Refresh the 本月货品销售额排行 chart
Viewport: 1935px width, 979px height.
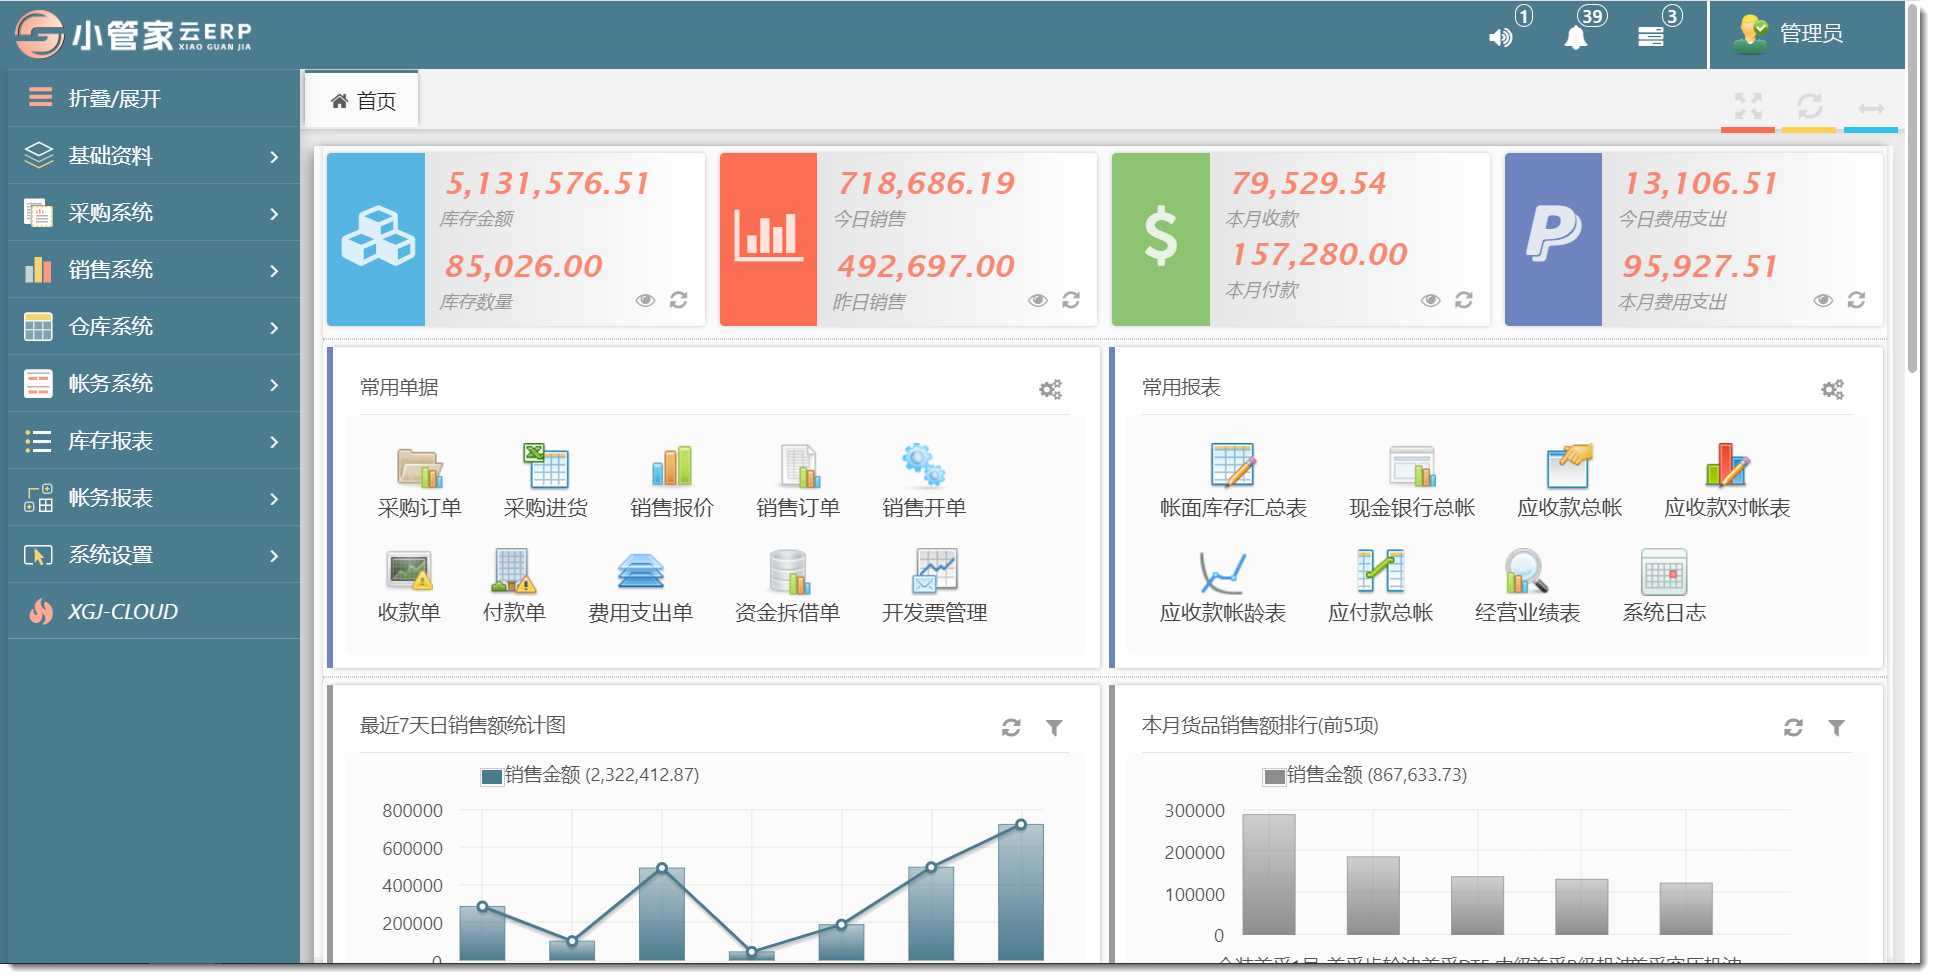[x=1793, y=727]
